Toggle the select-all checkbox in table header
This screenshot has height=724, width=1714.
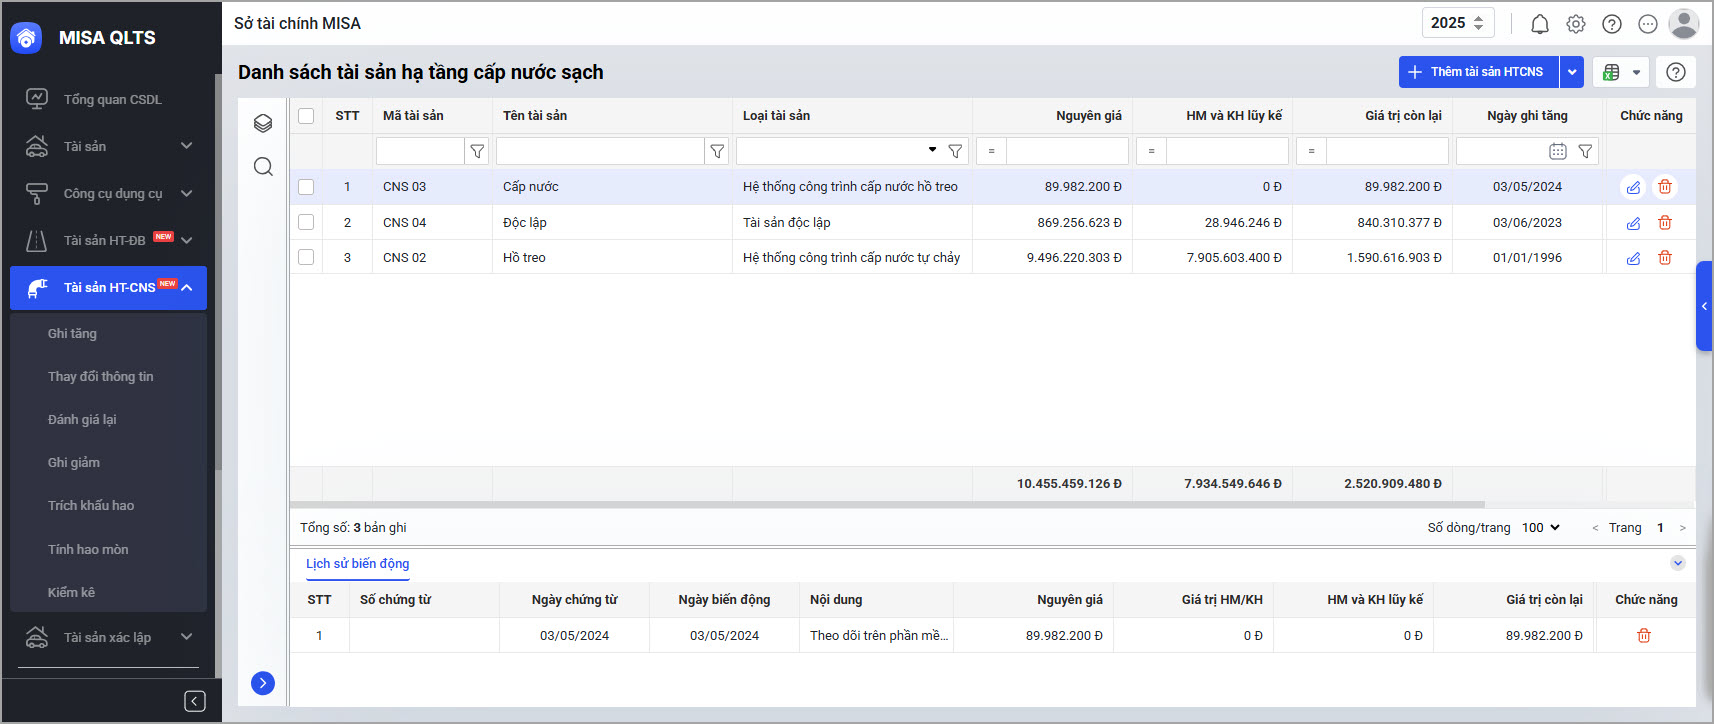point(306,116)
